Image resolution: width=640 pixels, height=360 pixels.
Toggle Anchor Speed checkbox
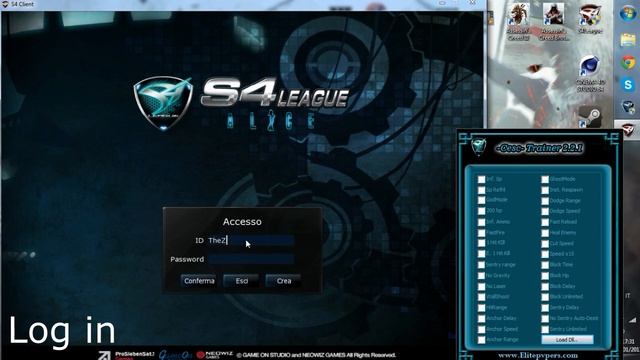pyautogui.click(x=482, y=329)
